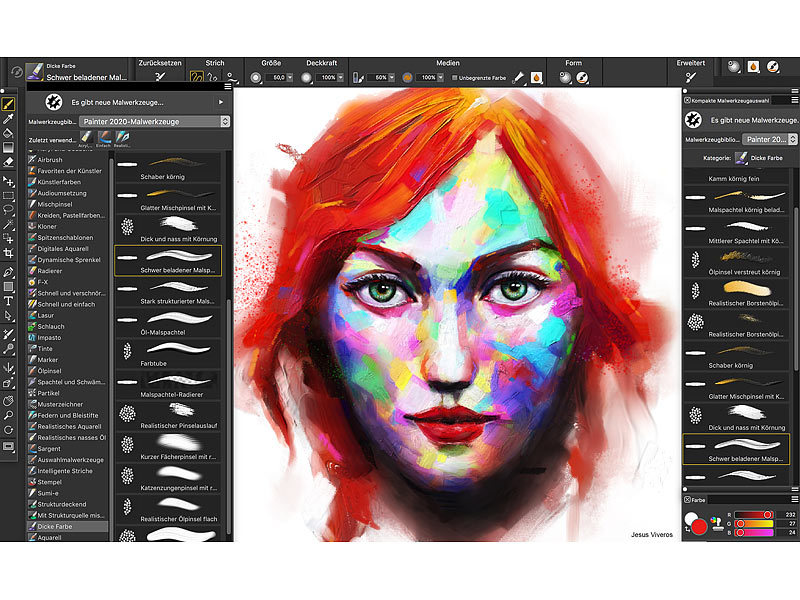The image size is (800, 600).
Task: Select the Magnifier zoom tool
Action: [8, 415]
